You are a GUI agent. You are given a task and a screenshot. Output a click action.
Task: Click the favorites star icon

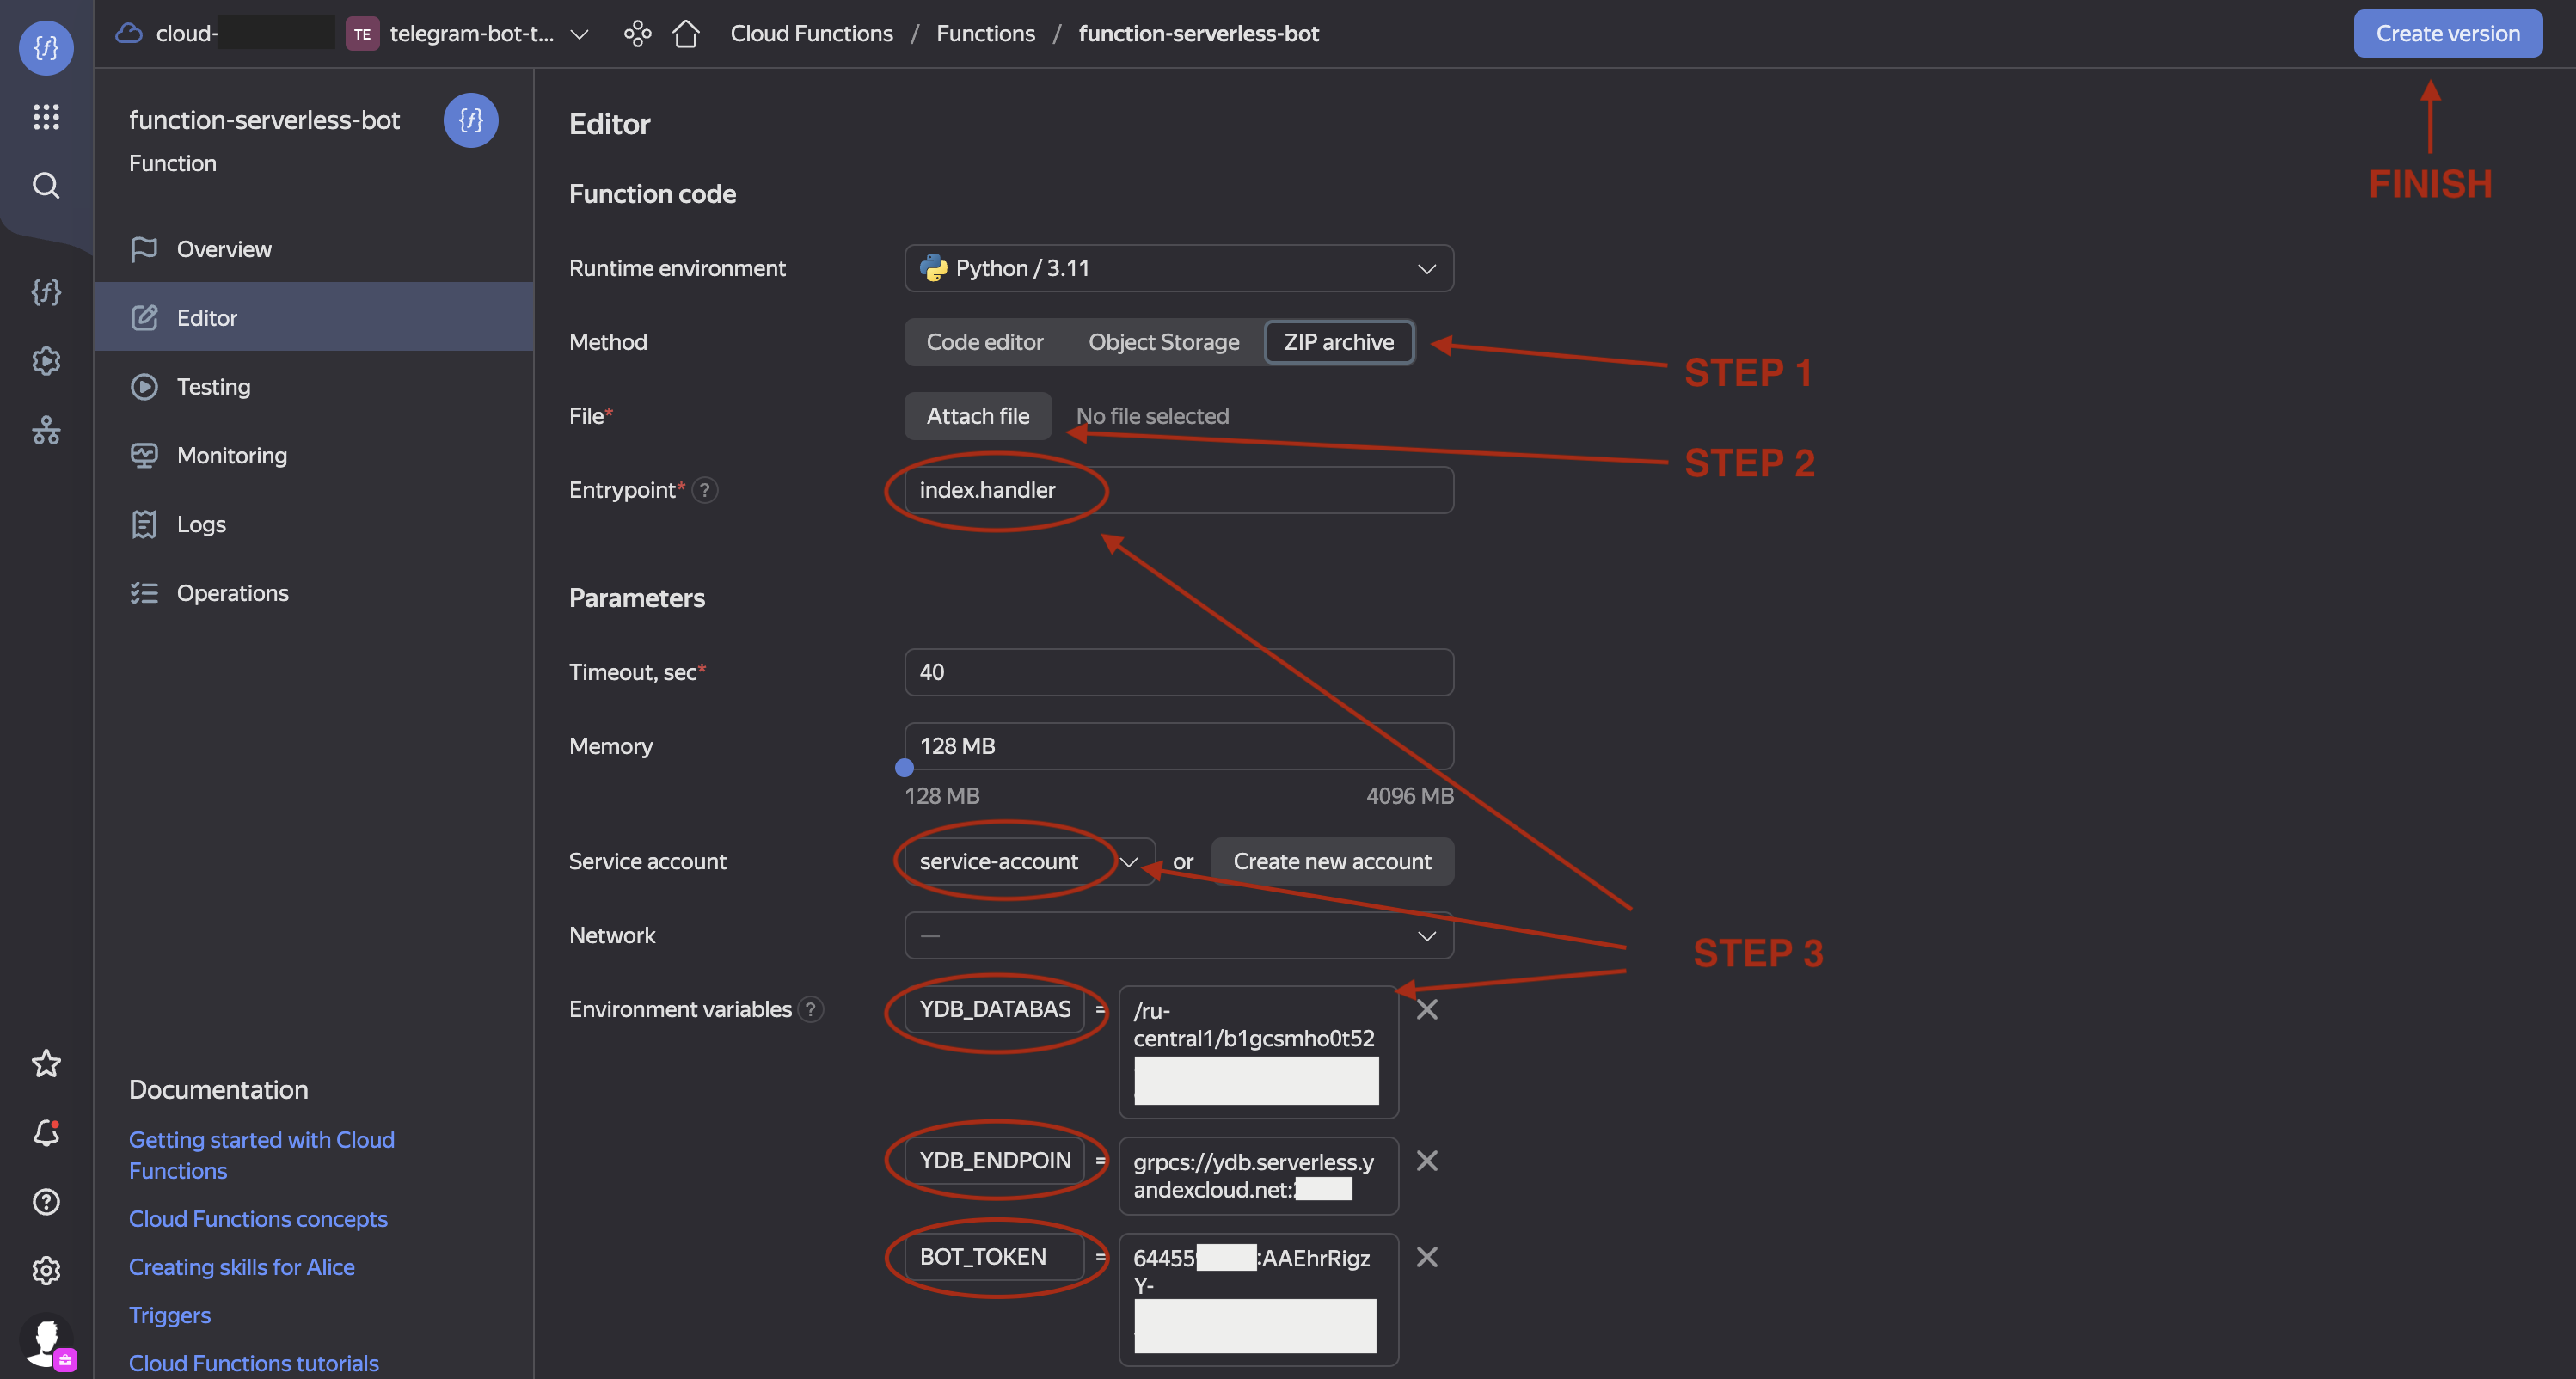tap(46, 1063)
